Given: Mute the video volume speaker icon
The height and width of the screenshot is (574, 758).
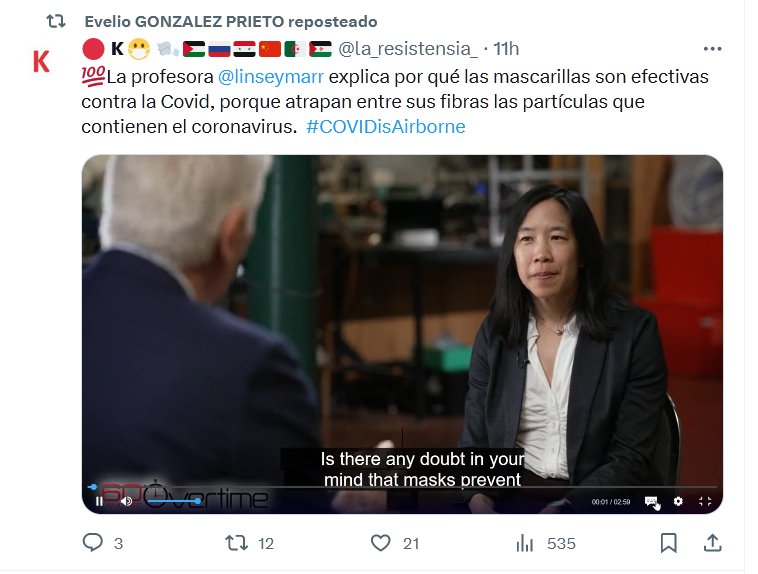Looking at the screenshot, I should click(x=126, y=501).
